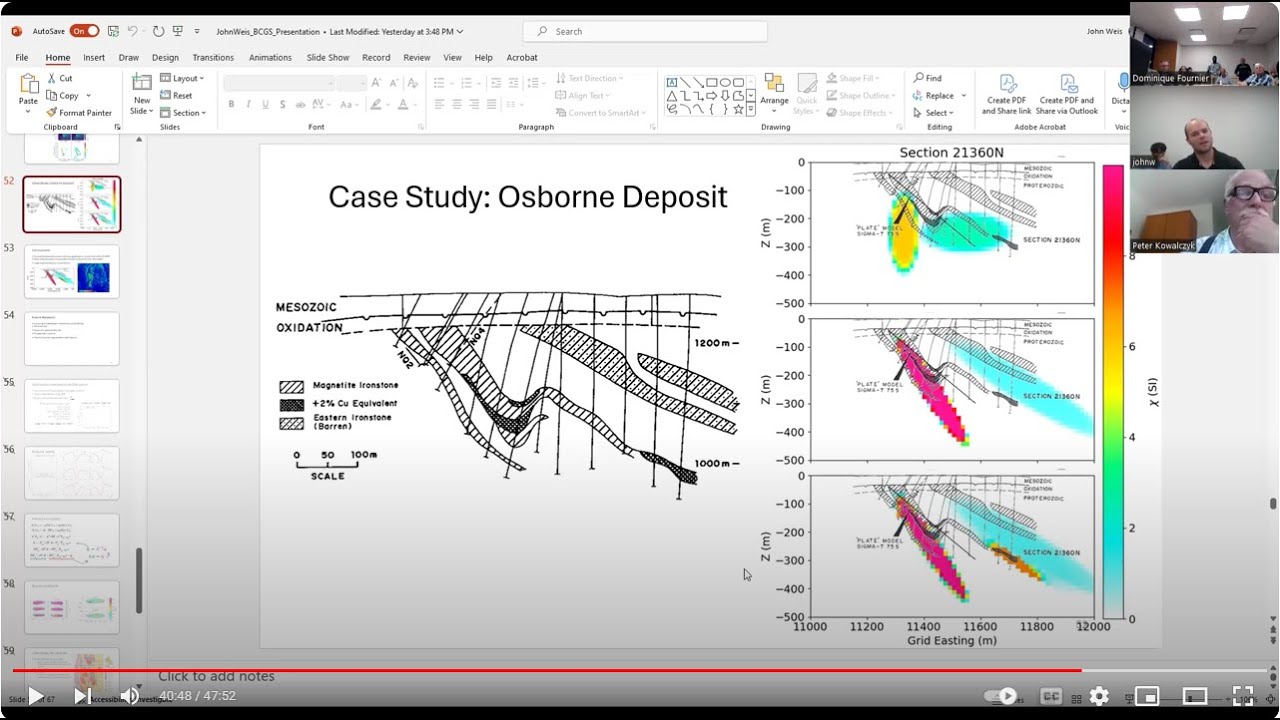Open the Section dropdown
The height and width of the screenshot is (720, 1280).
point(183,113)
